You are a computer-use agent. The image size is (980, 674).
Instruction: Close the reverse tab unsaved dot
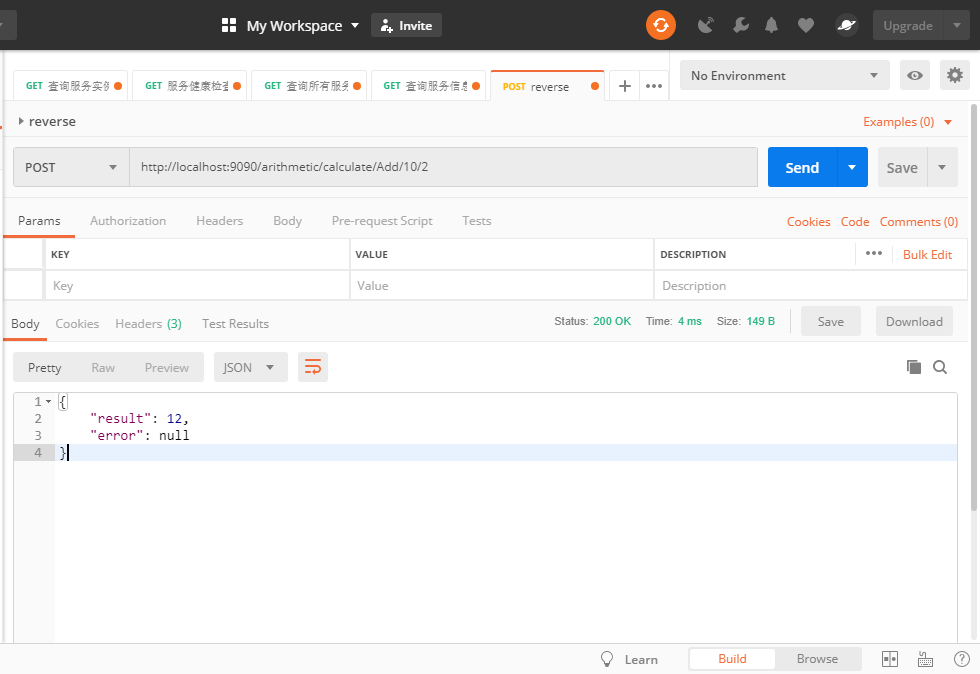(x=594, y=86)
